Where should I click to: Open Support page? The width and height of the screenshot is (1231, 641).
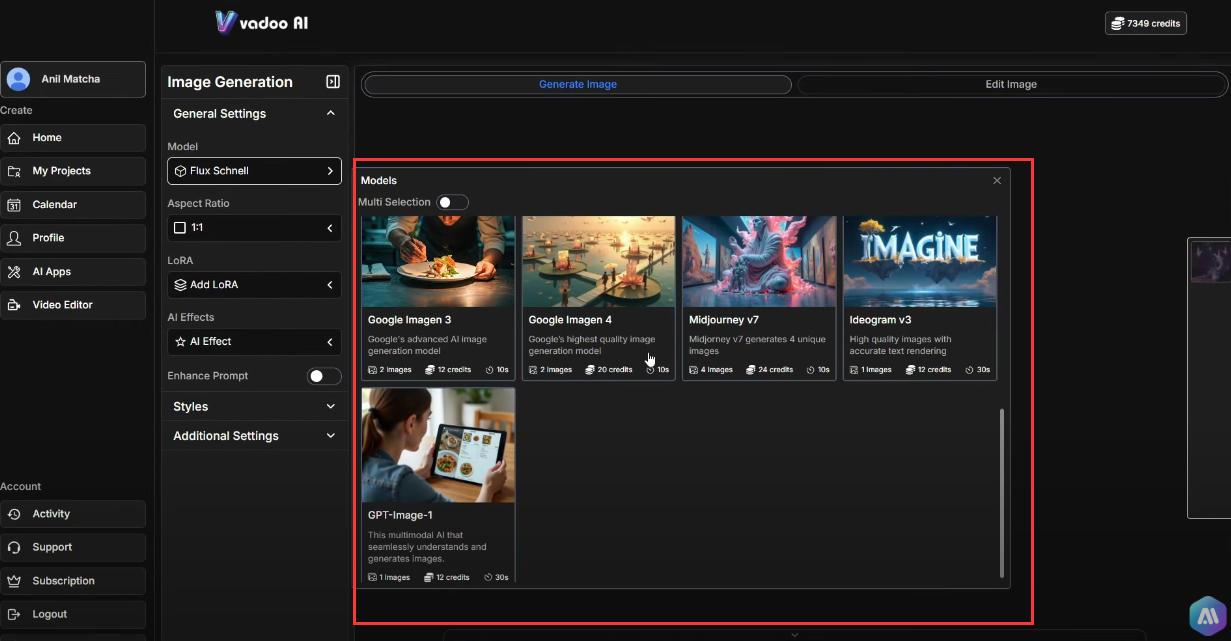[x=73, y=548]
